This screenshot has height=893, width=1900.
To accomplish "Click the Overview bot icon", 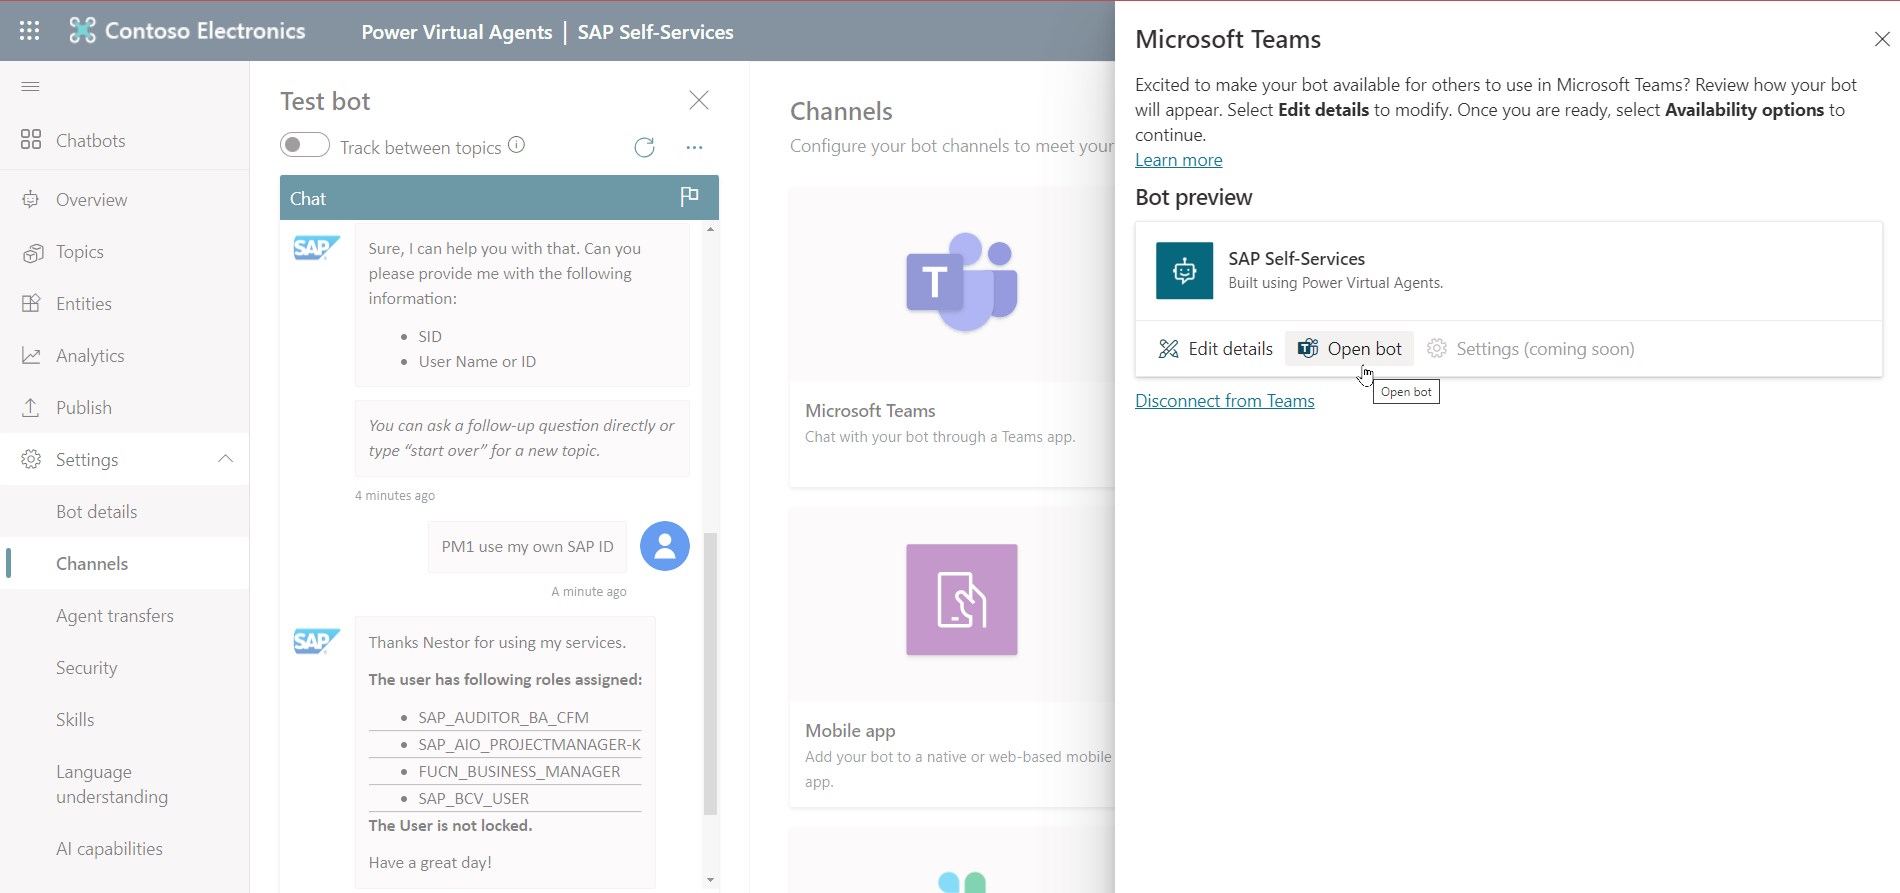I will [x=31, y=199].
